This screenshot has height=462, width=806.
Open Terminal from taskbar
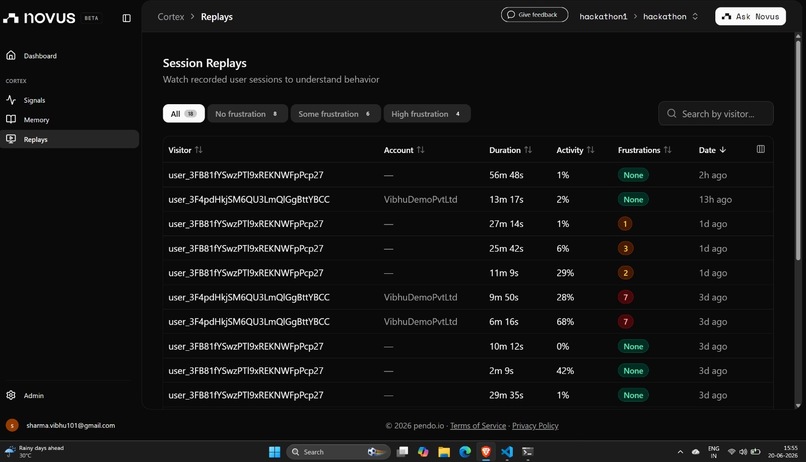(527, 452)
